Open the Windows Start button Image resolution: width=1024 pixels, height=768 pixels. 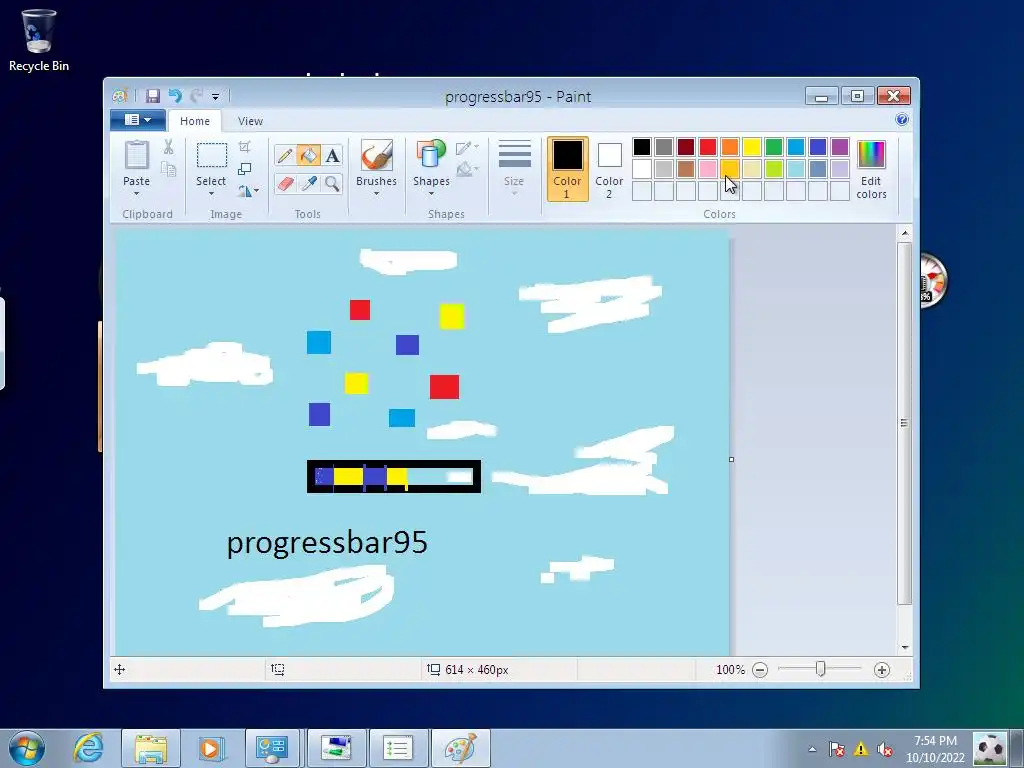pos(27,748)
